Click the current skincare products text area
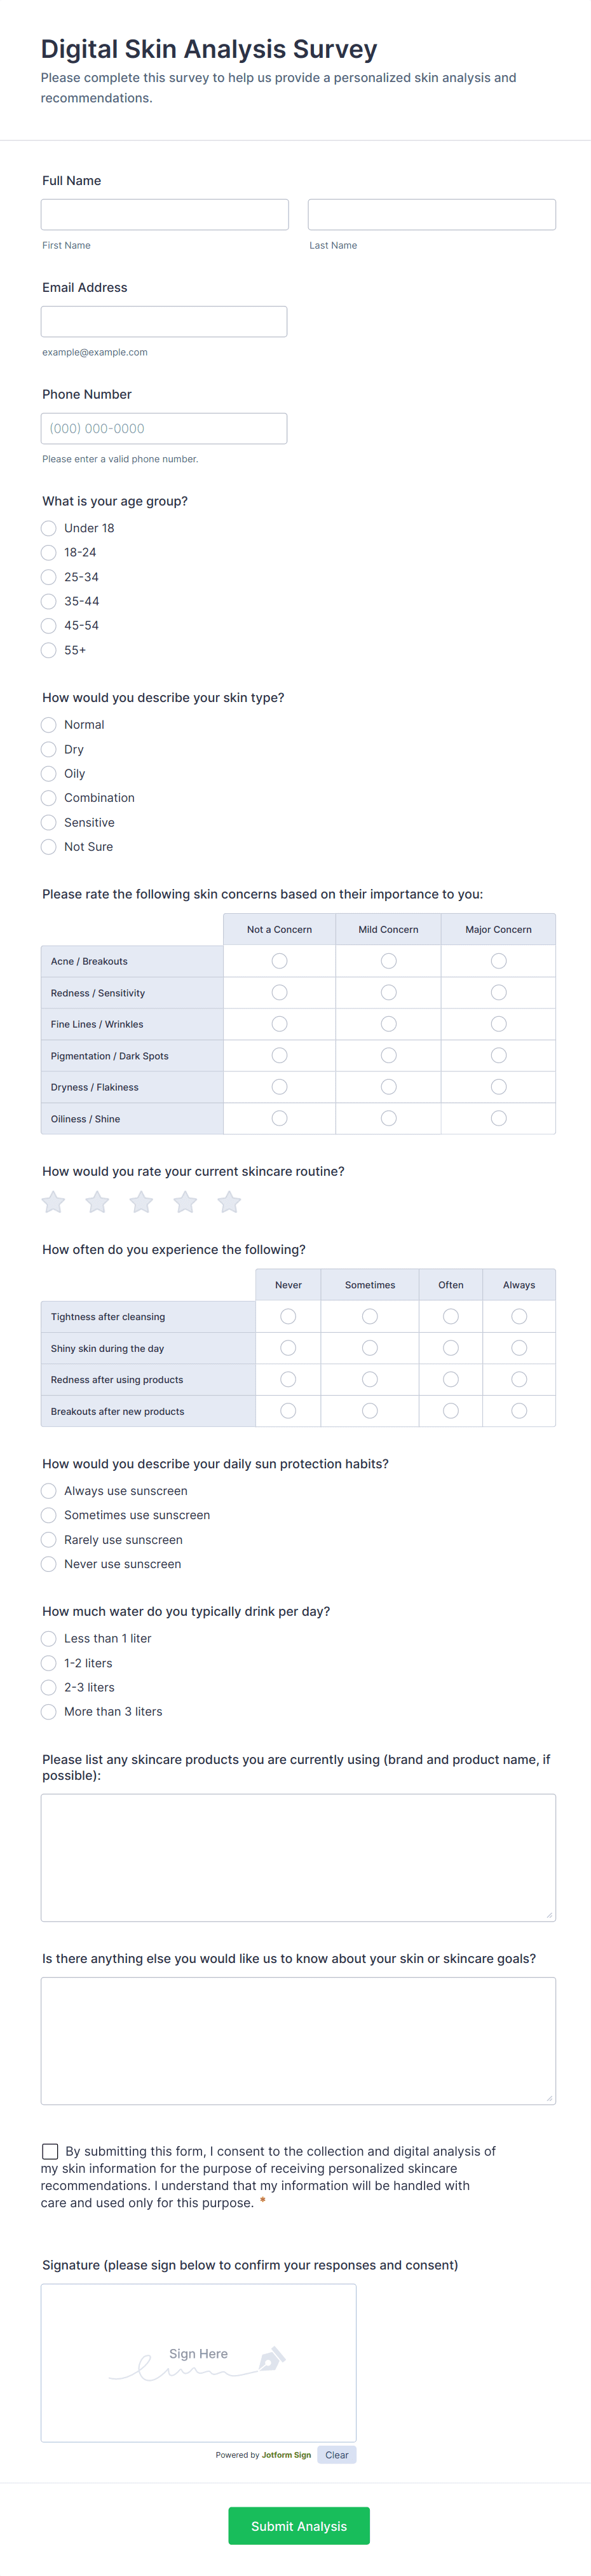Viewport: 591px width, 2576px height. tap(298, 1857)
